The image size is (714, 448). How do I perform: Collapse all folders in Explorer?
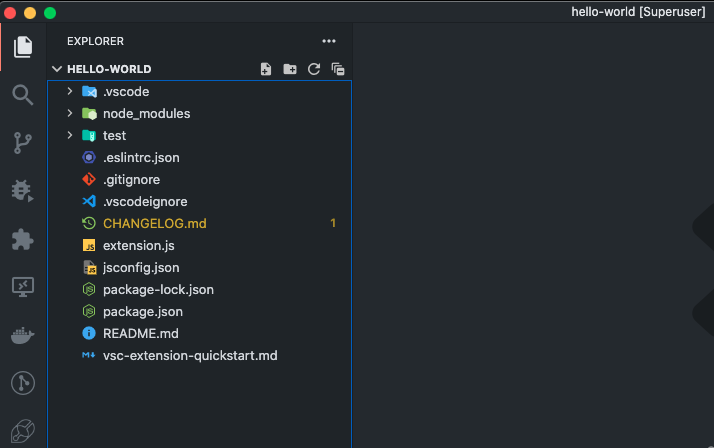338,69
